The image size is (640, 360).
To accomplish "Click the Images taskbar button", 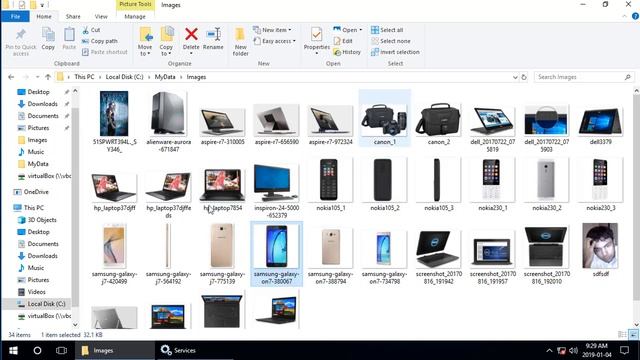I will (x=114, y=350).
